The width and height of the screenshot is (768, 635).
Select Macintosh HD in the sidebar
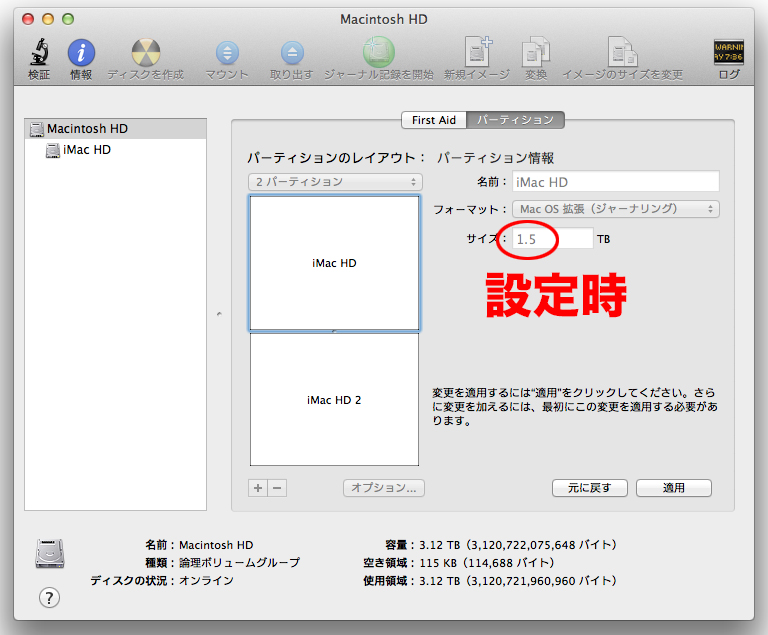click(87, 129)
